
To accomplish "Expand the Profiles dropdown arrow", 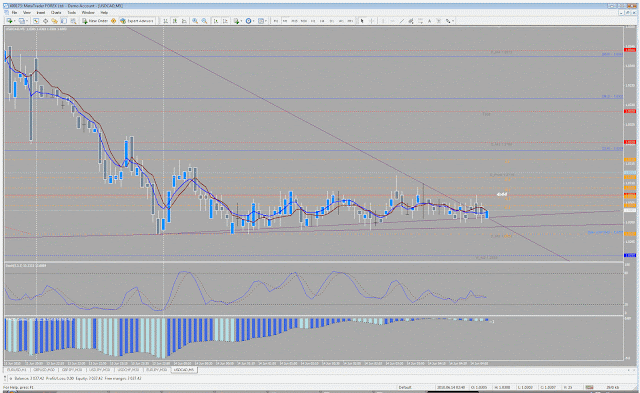I will [27, 21].
